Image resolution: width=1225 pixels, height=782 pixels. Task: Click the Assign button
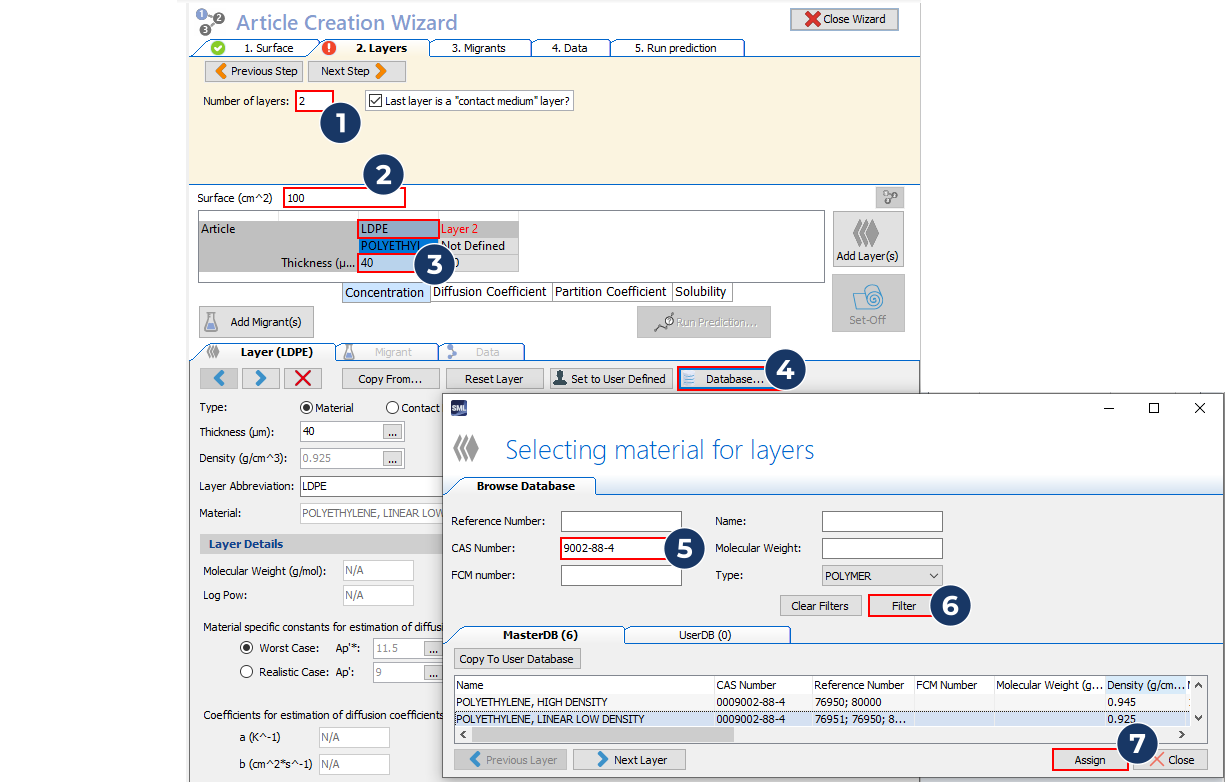[x=1089, y=760]
